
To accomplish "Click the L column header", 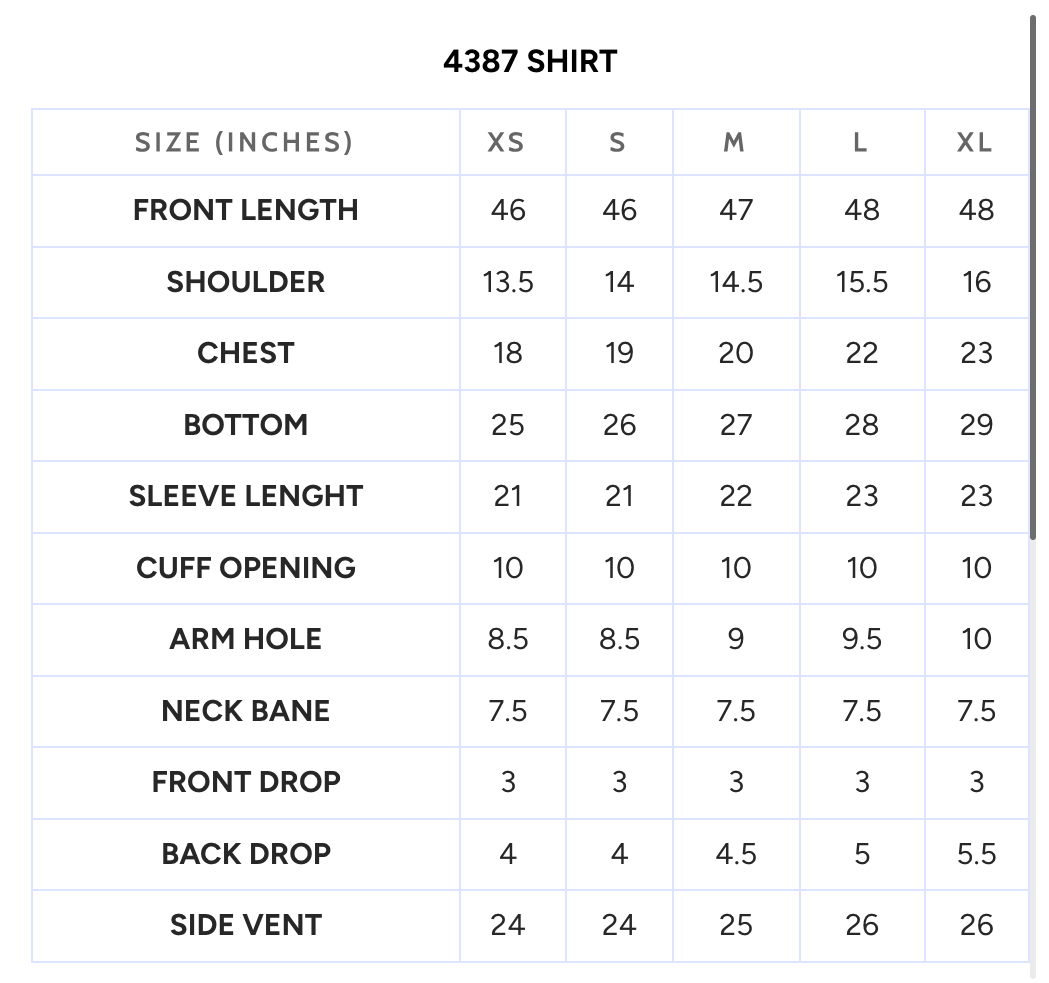I will pyautogui.click(x=860, y=143).
